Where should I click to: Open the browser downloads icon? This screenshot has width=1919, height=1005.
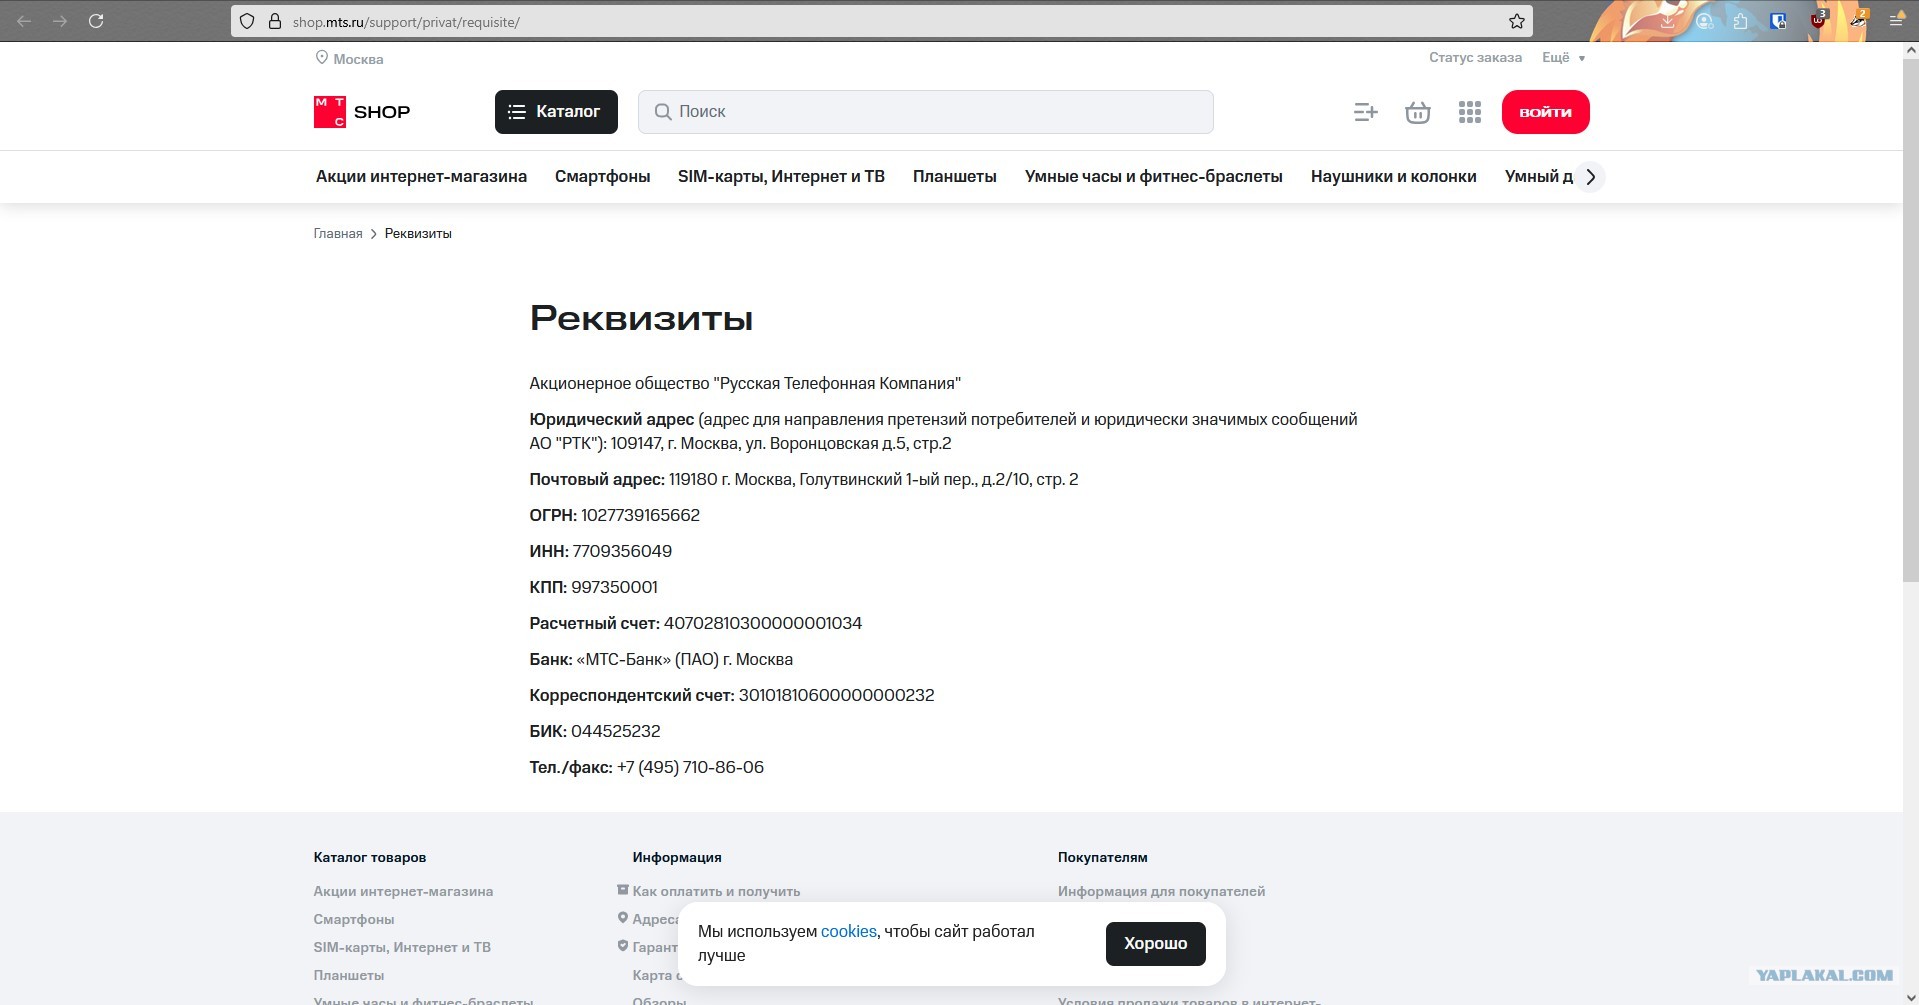[x=1667, y=21]
